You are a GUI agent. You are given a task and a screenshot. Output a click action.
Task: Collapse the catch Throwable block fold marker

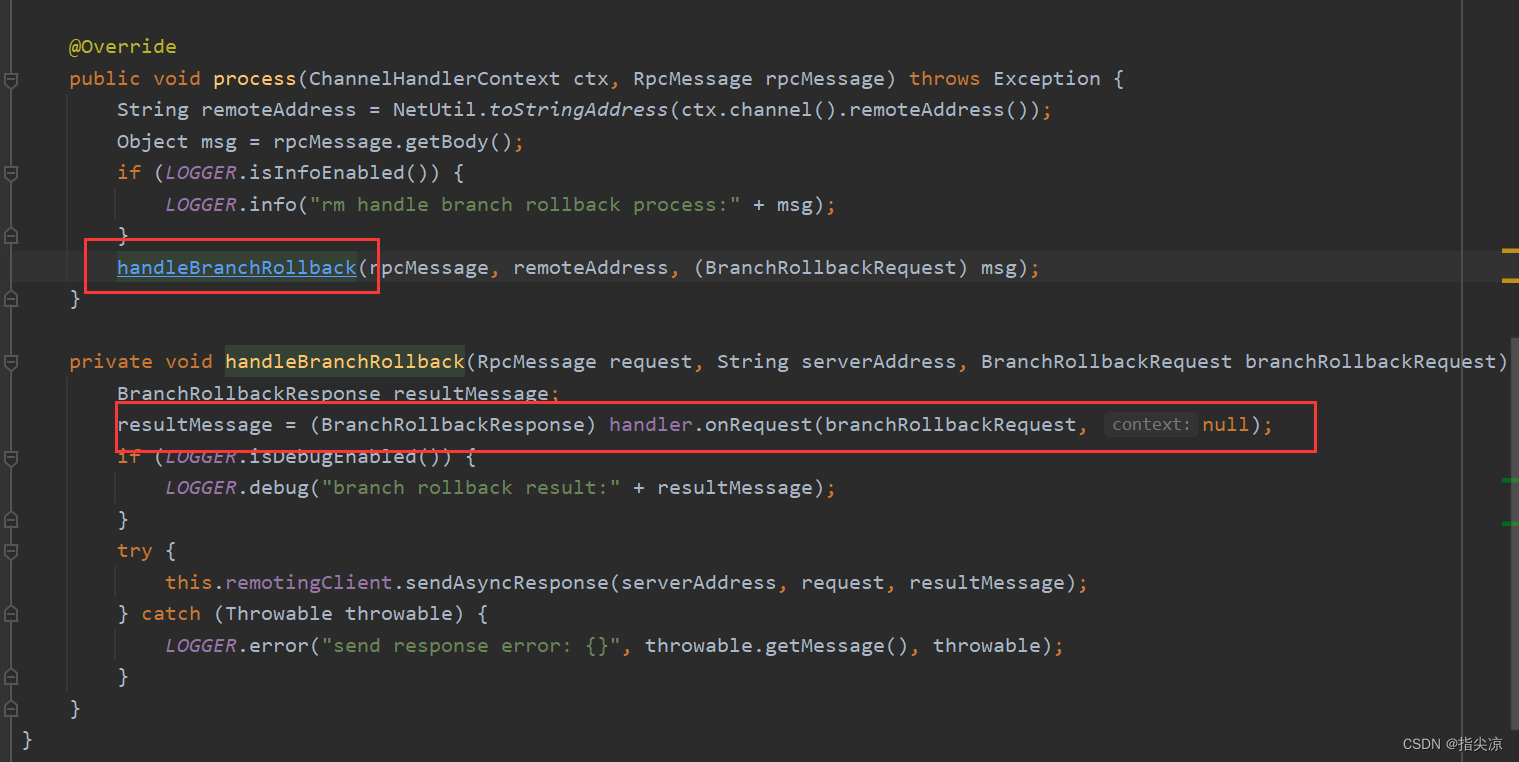11,614
